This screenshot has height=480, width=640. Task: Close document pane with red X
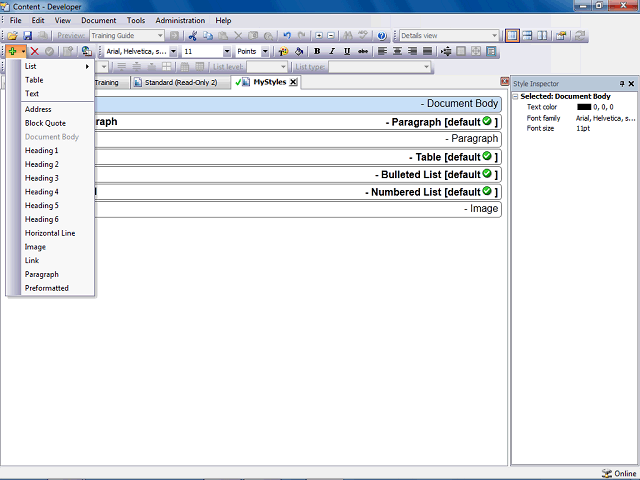click(x=504, y=82)
